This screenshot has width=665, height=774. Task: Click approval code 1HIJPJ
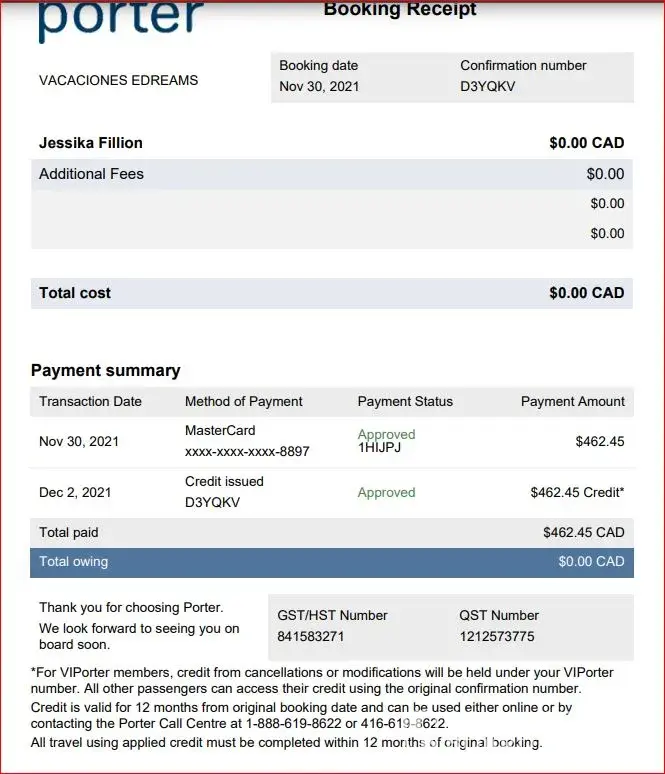point(379,449)
